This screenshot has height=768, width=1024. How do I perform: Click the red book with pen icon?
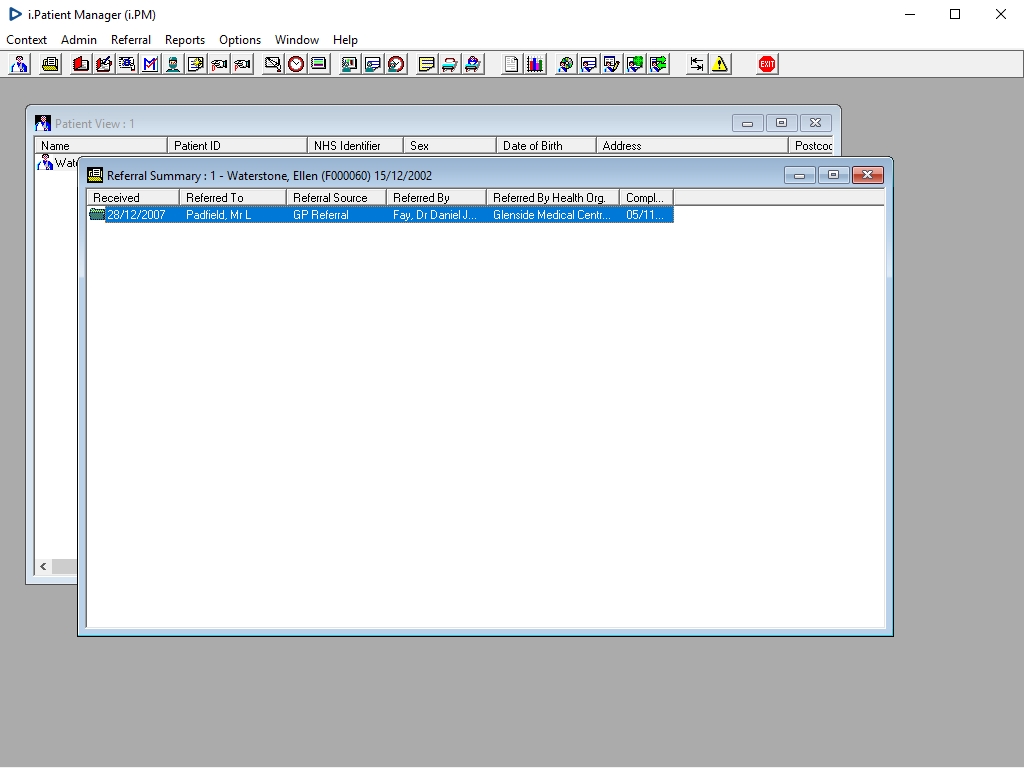tap(104, 64)
